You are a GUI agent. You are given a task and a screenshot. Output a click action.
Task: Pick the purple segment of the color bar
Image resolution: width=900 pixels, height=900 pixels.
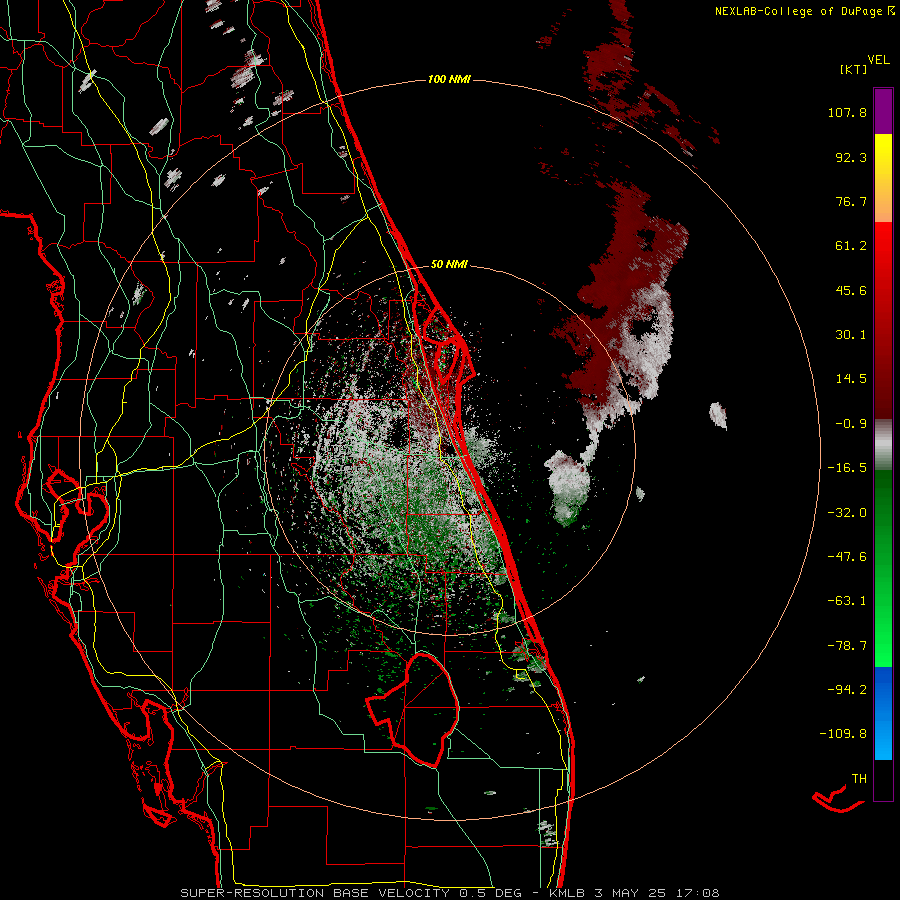883,111
